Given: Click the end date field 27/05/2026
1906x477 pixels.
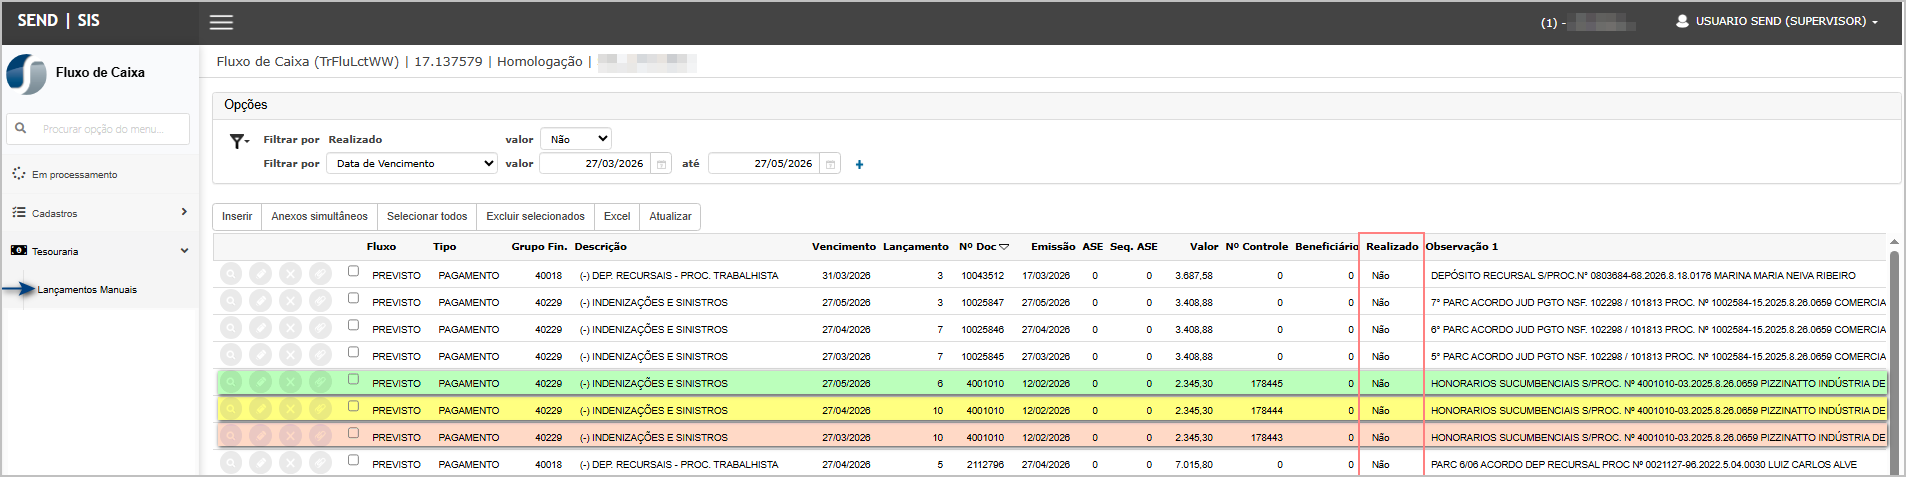Looking at the screenshot, I should (x=764, y=164).
